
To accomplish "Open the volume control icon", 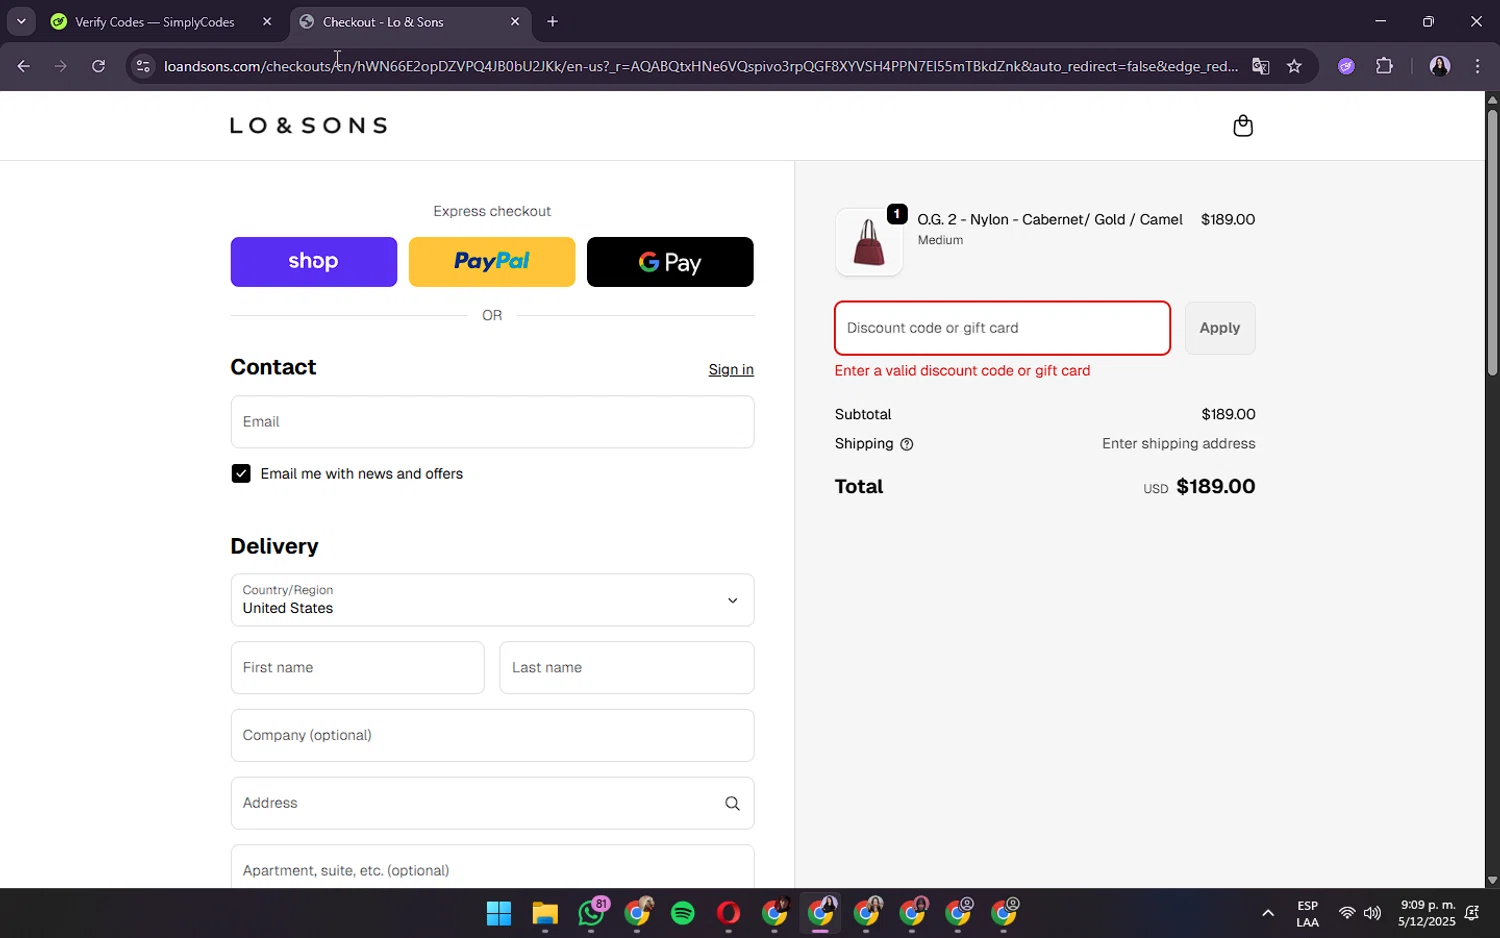I will 1372,913.
